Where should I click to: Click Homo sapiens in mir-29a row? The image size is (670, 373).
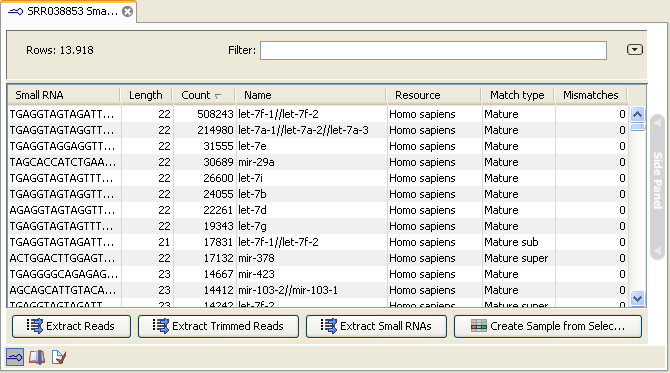click(422, 162)
